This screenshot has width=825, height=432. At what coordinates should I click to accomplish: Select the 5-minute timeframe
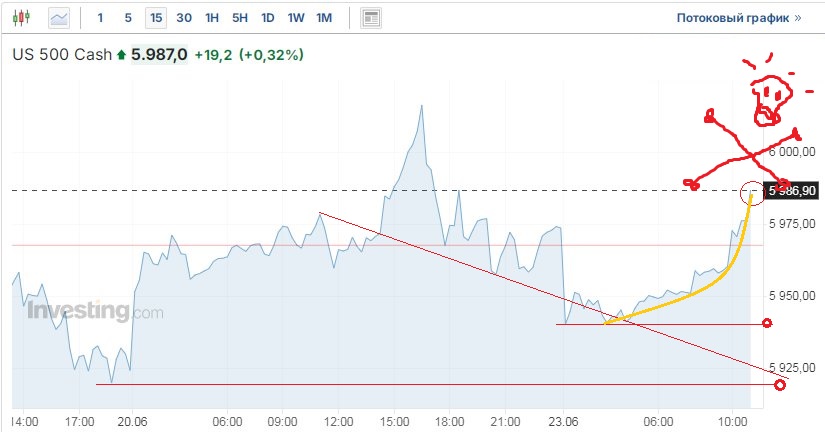[x=127, y=18]
